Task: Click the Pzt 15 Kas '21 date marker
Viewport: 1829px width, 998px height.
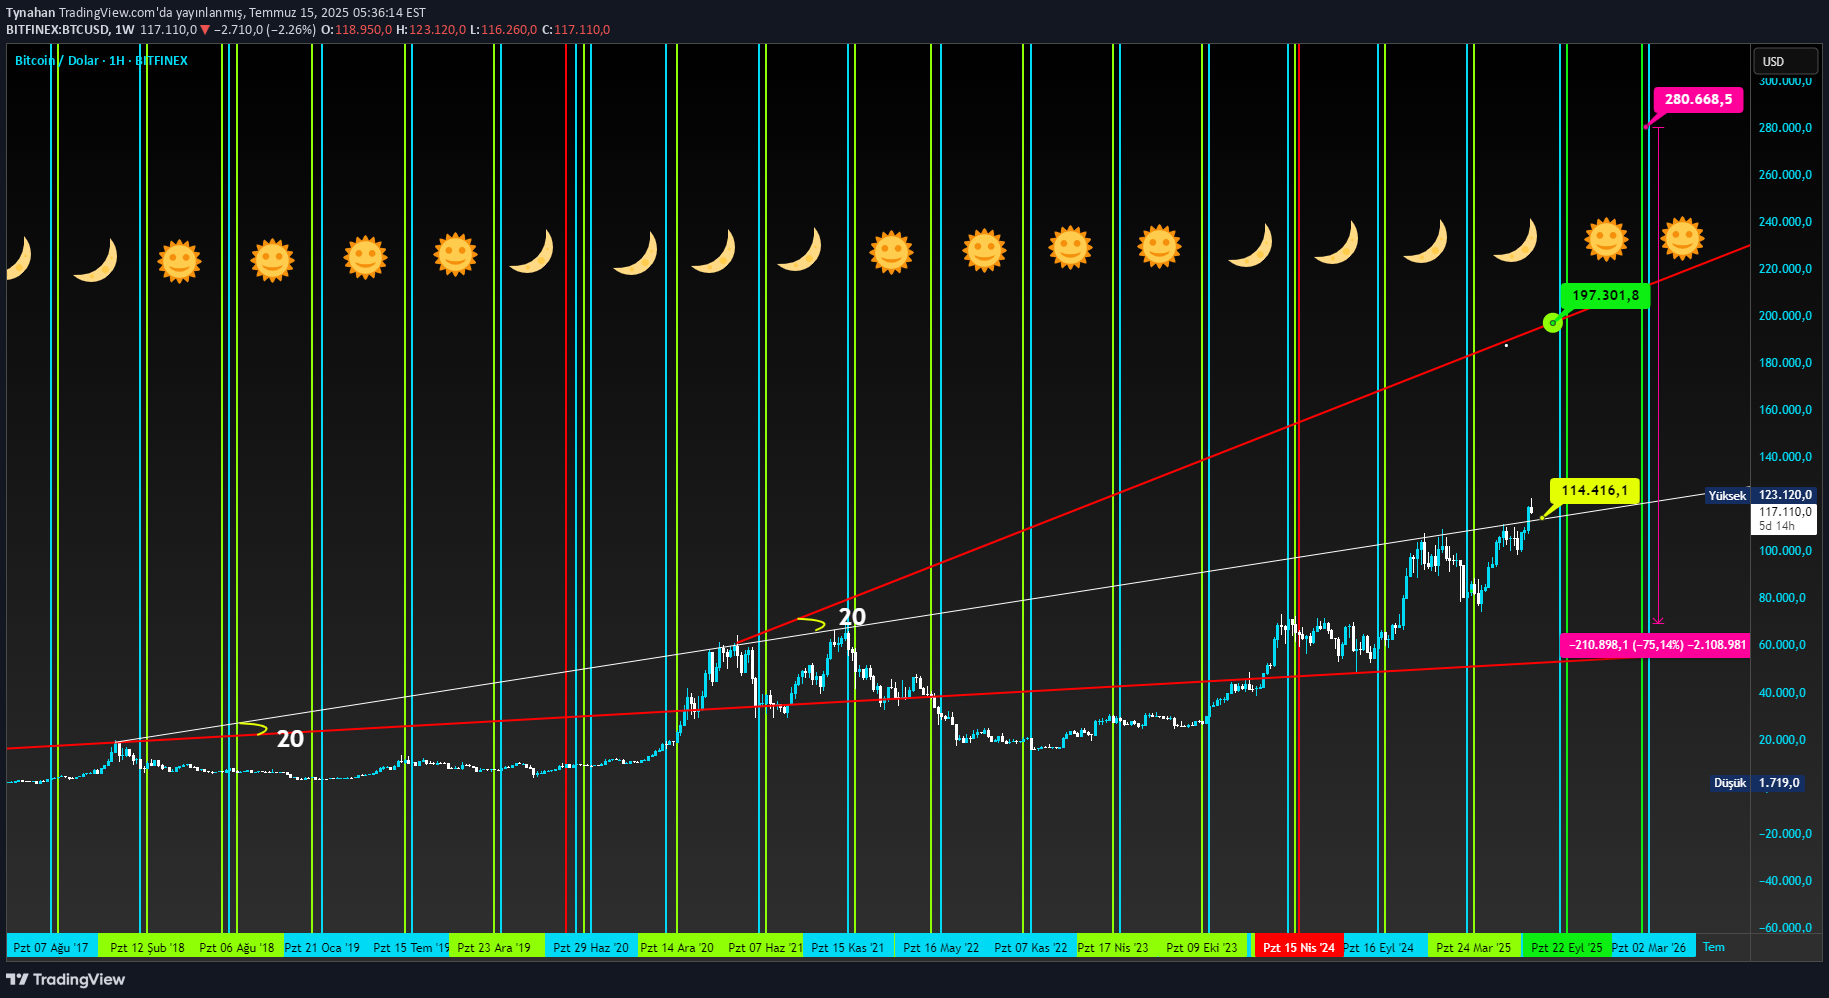Action: pyautogui.click(x=847, y=947)
